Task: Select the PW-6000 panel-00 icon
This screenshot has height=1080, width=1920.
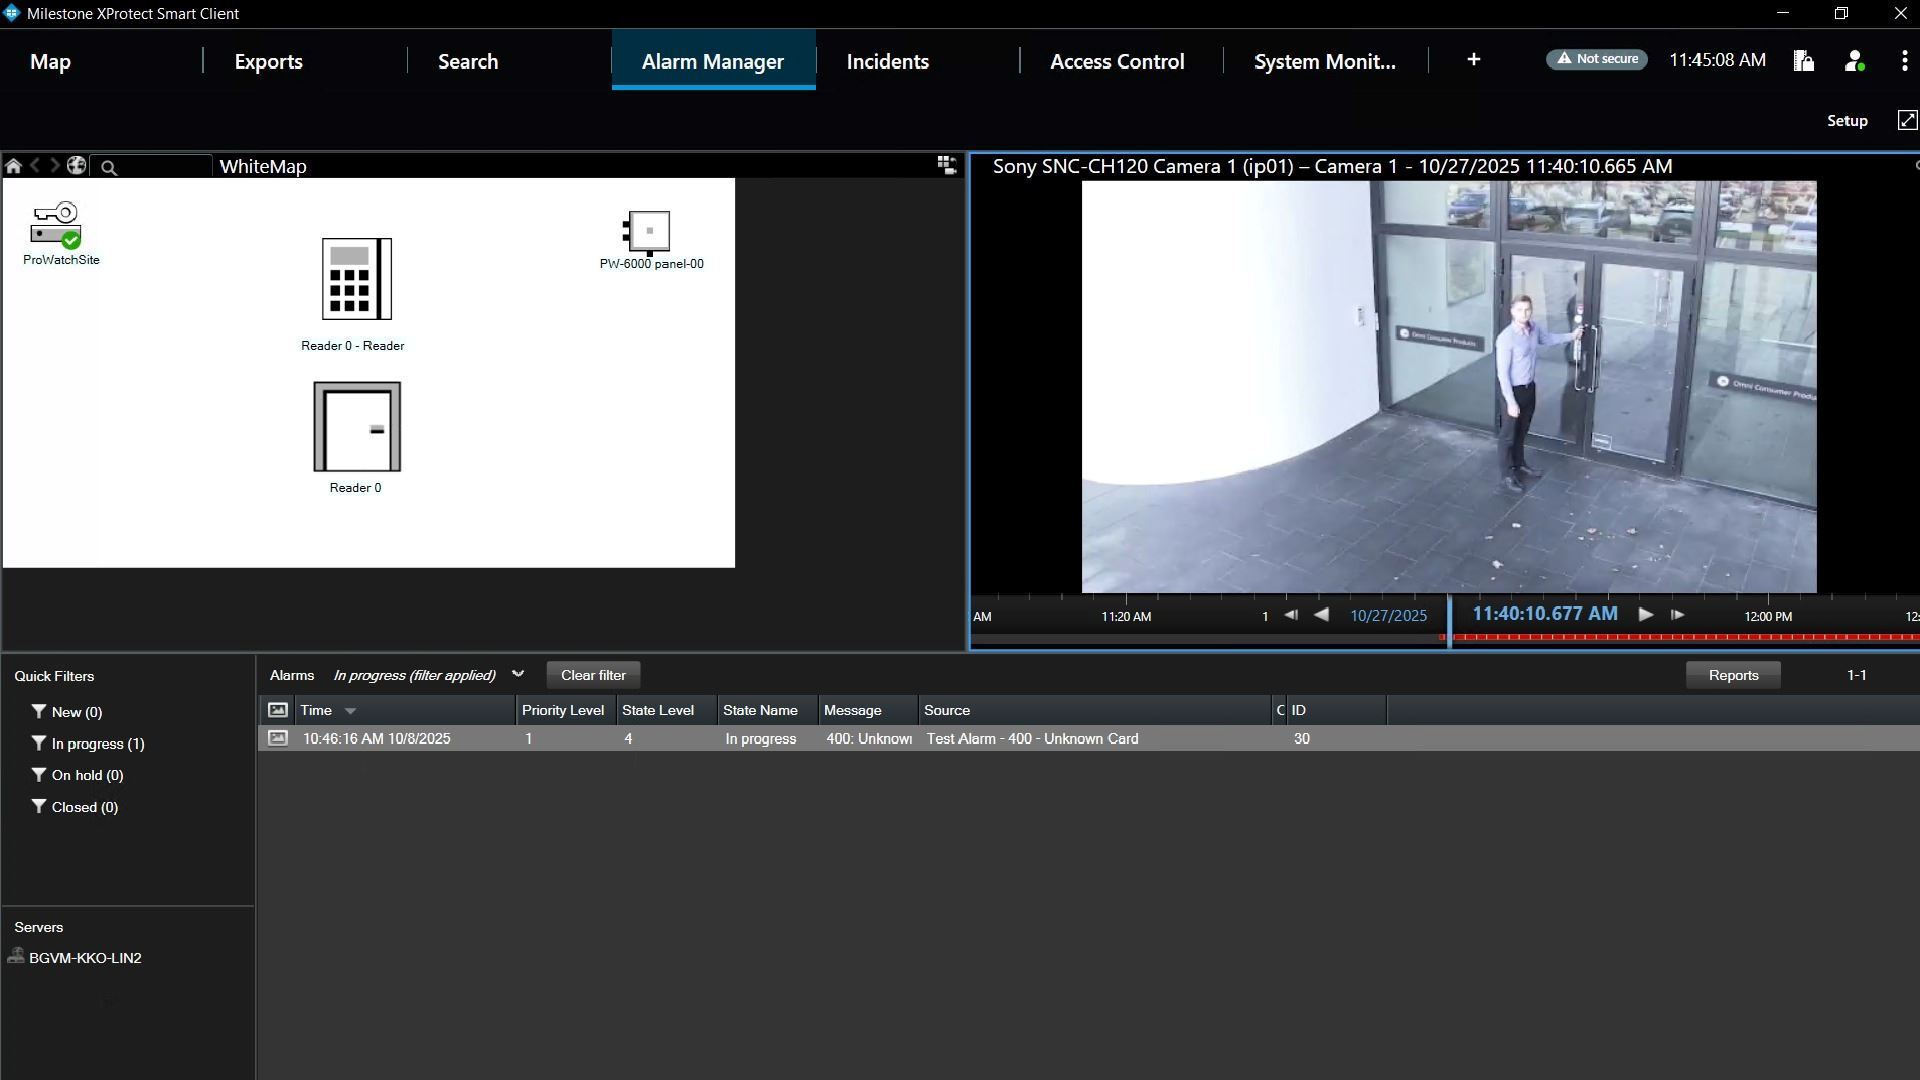Action: point(647,232)
